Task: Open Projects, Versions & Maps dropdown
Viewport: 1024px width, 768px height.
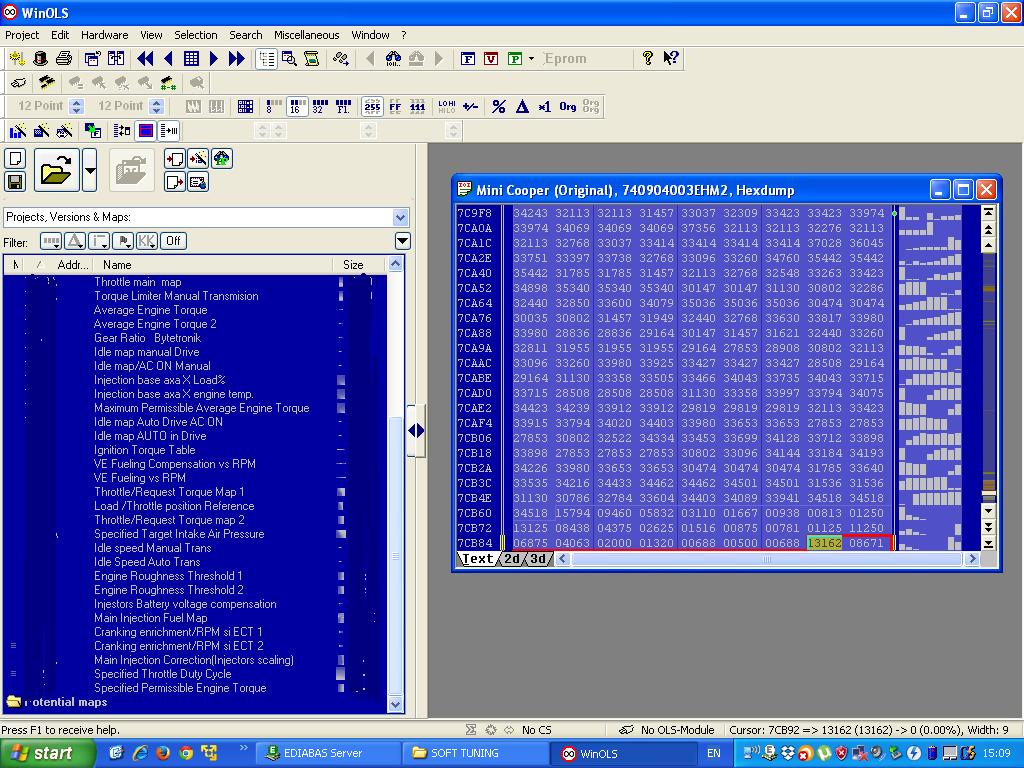Action: click(400, 217)
